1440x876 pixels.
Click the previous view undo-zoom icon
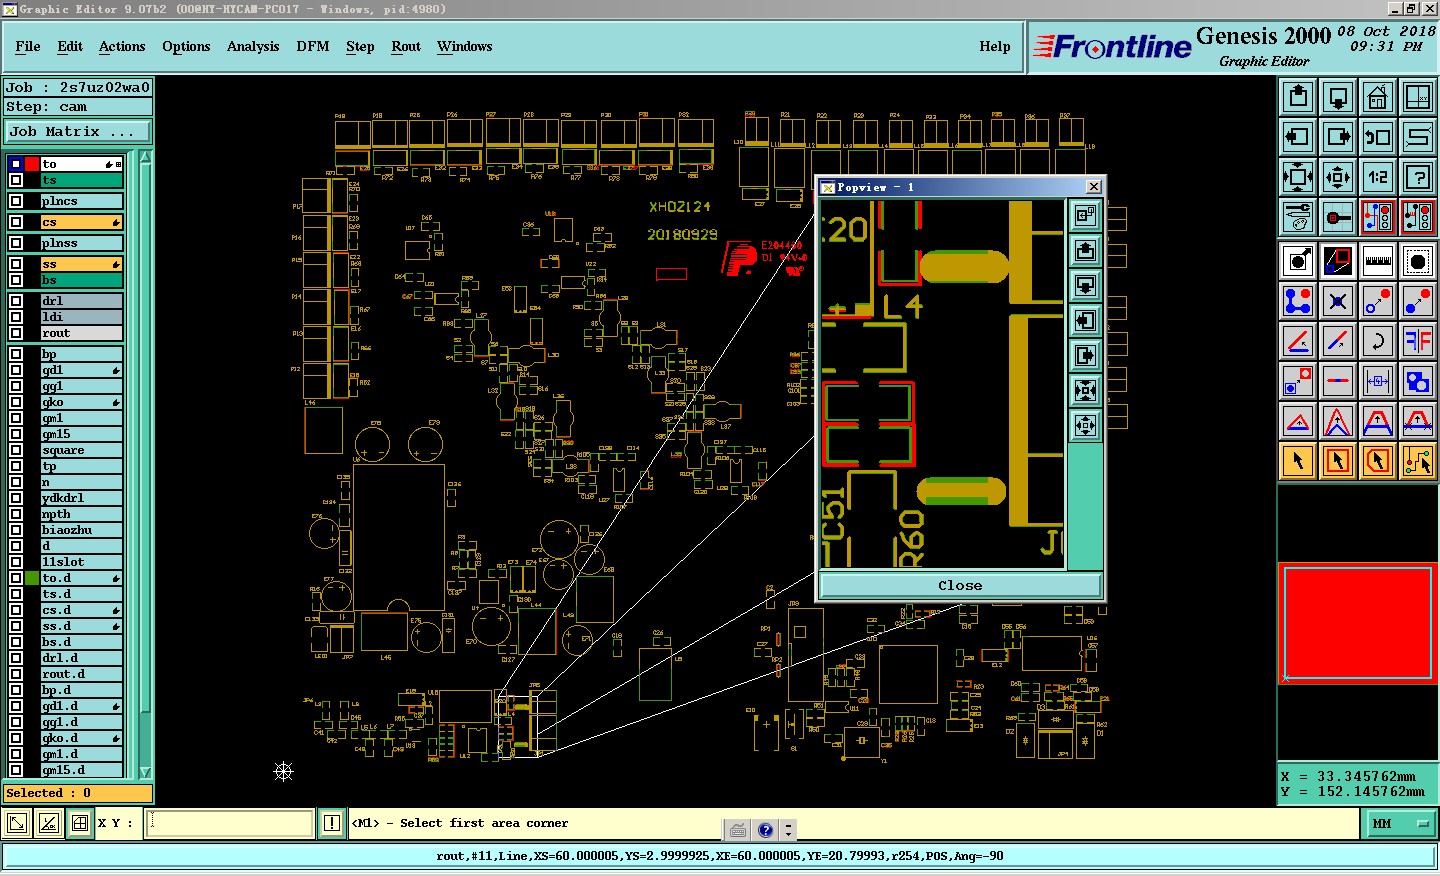coord(1378,137)
